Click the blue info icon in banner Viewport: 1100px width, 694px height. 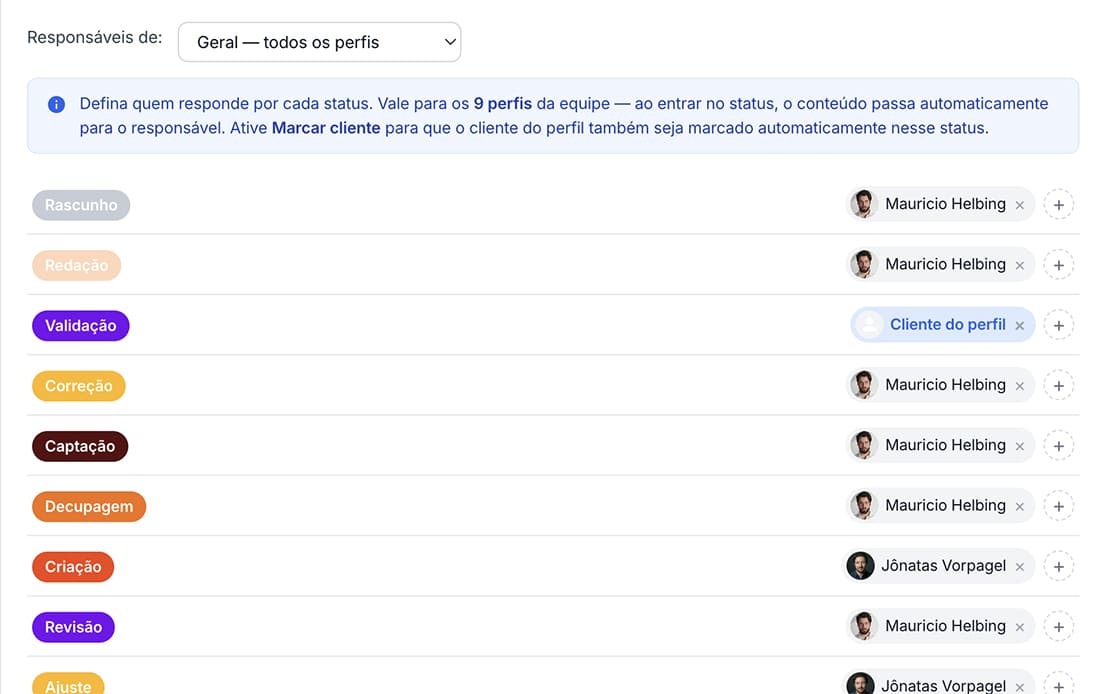[56, 105]
